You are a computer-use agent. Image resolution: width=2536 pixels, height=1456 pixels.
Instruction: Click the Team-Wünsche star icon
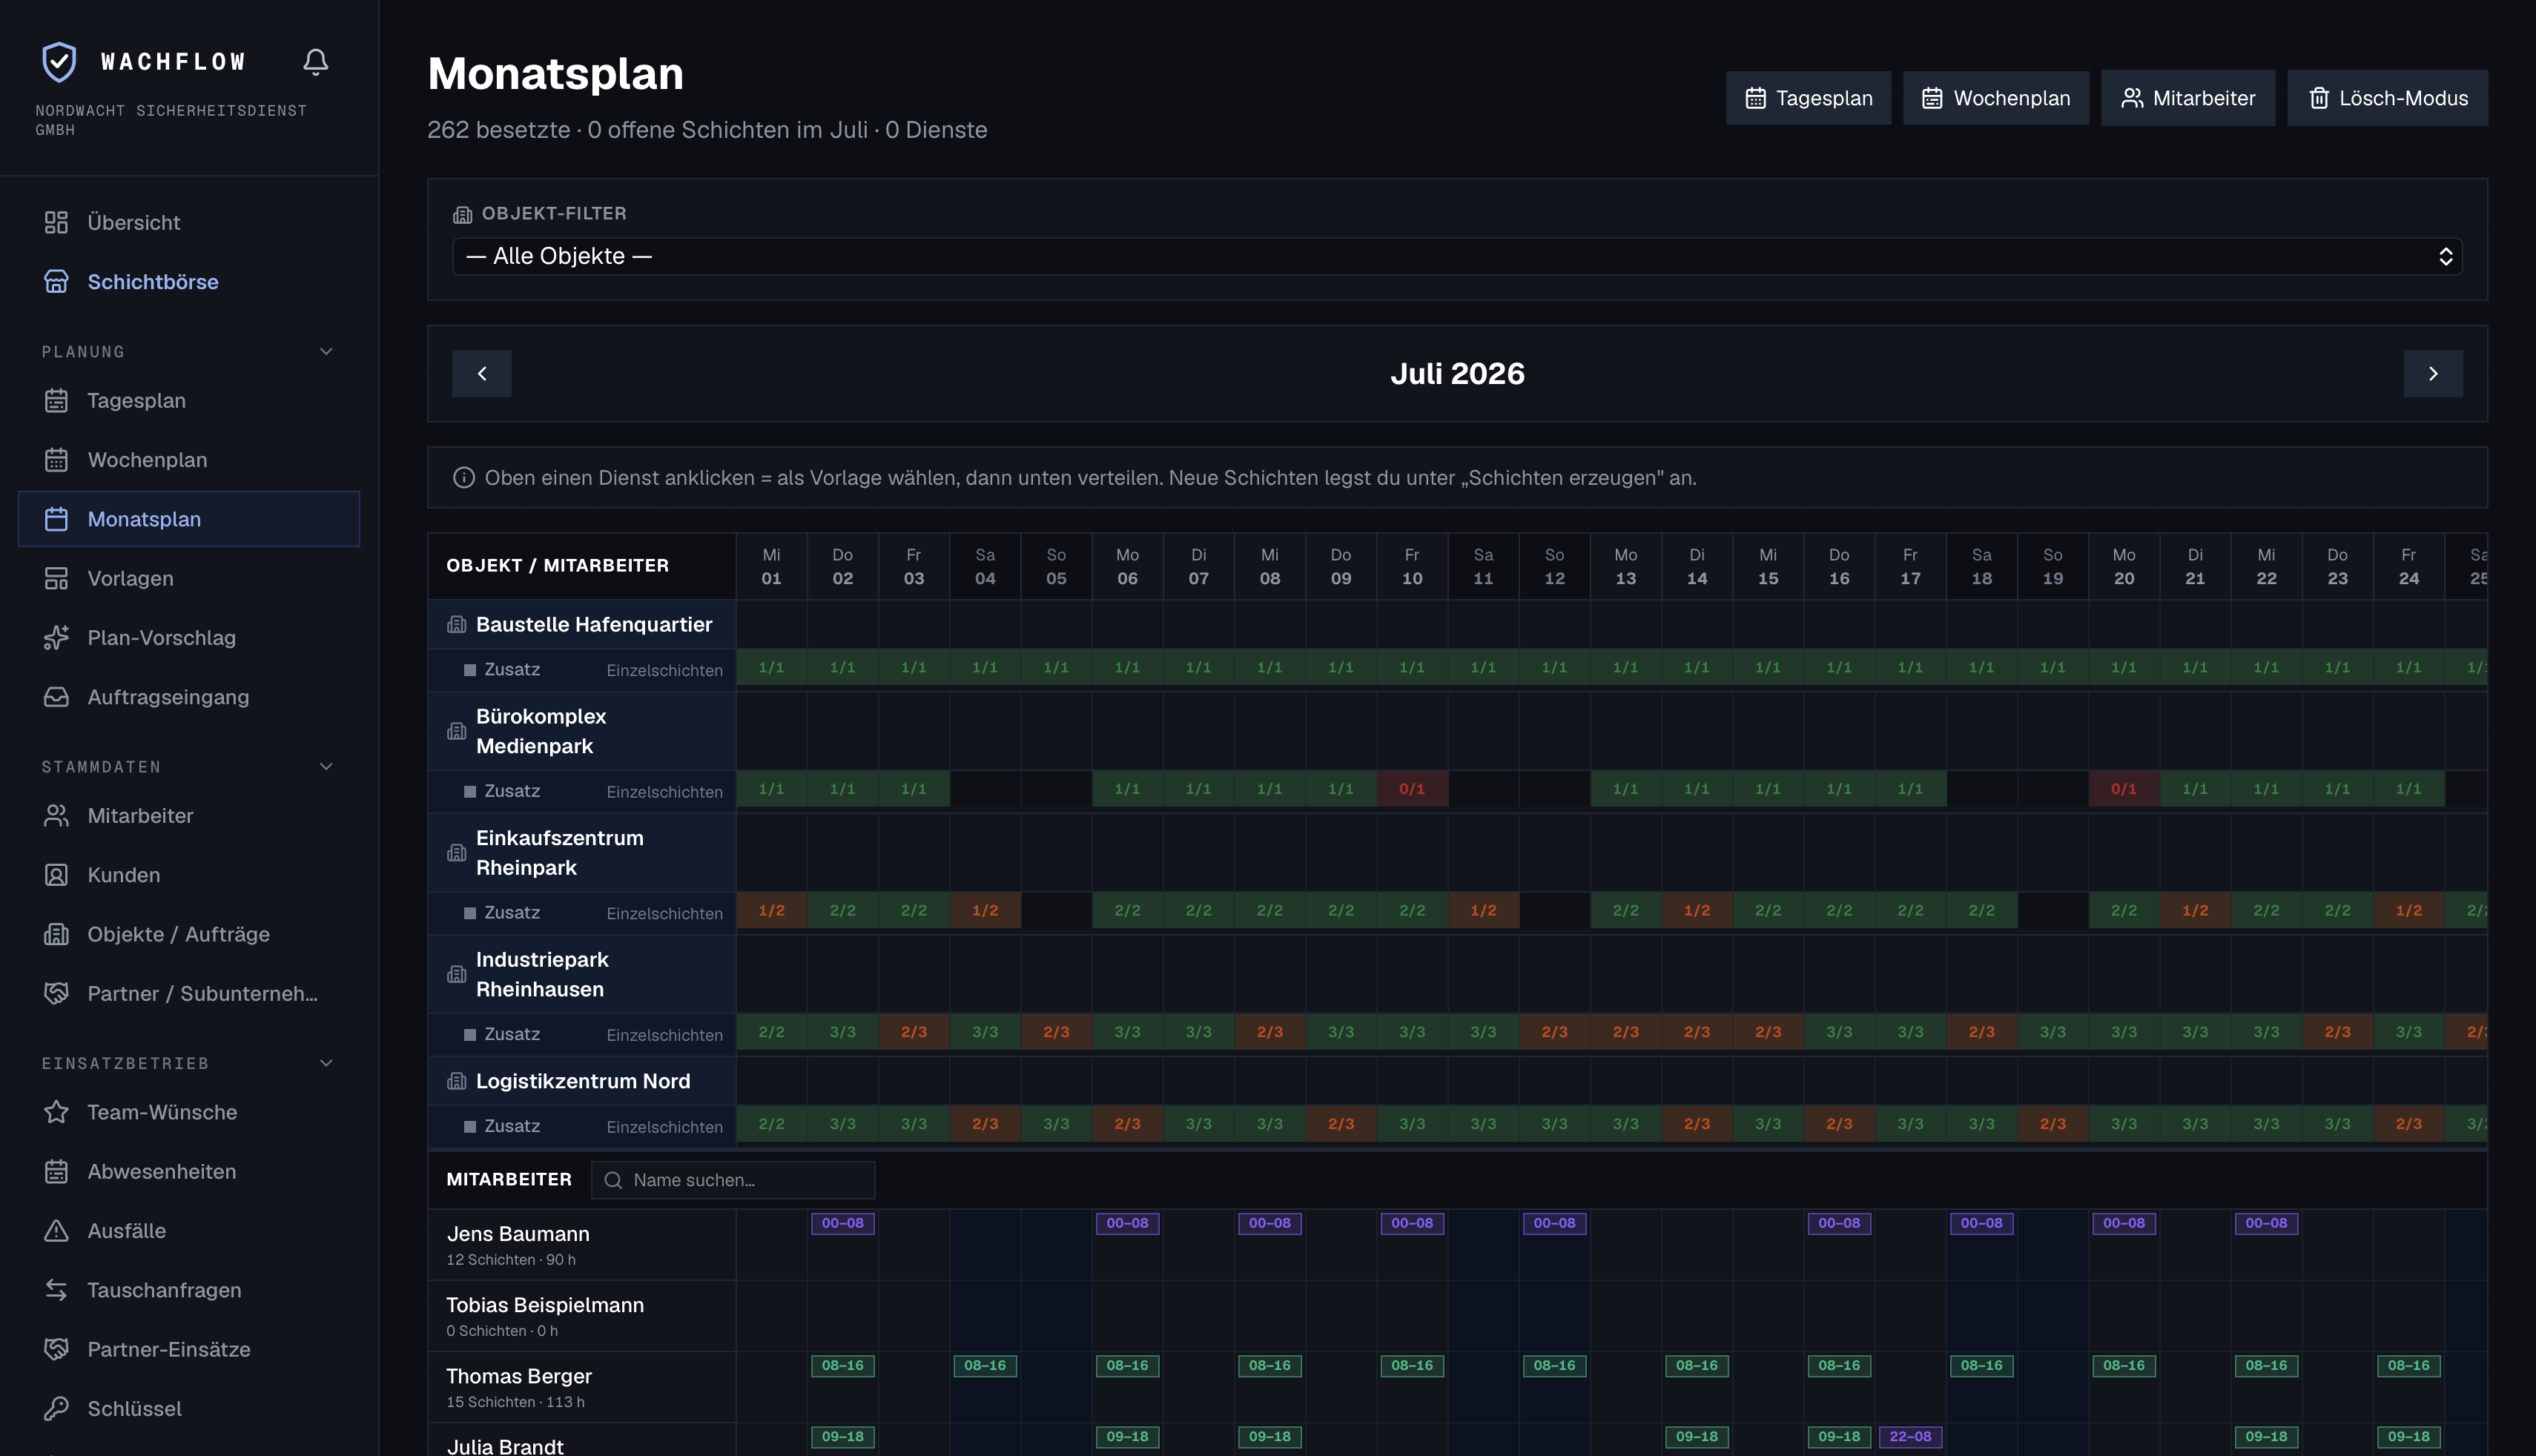pos(56,1112)
